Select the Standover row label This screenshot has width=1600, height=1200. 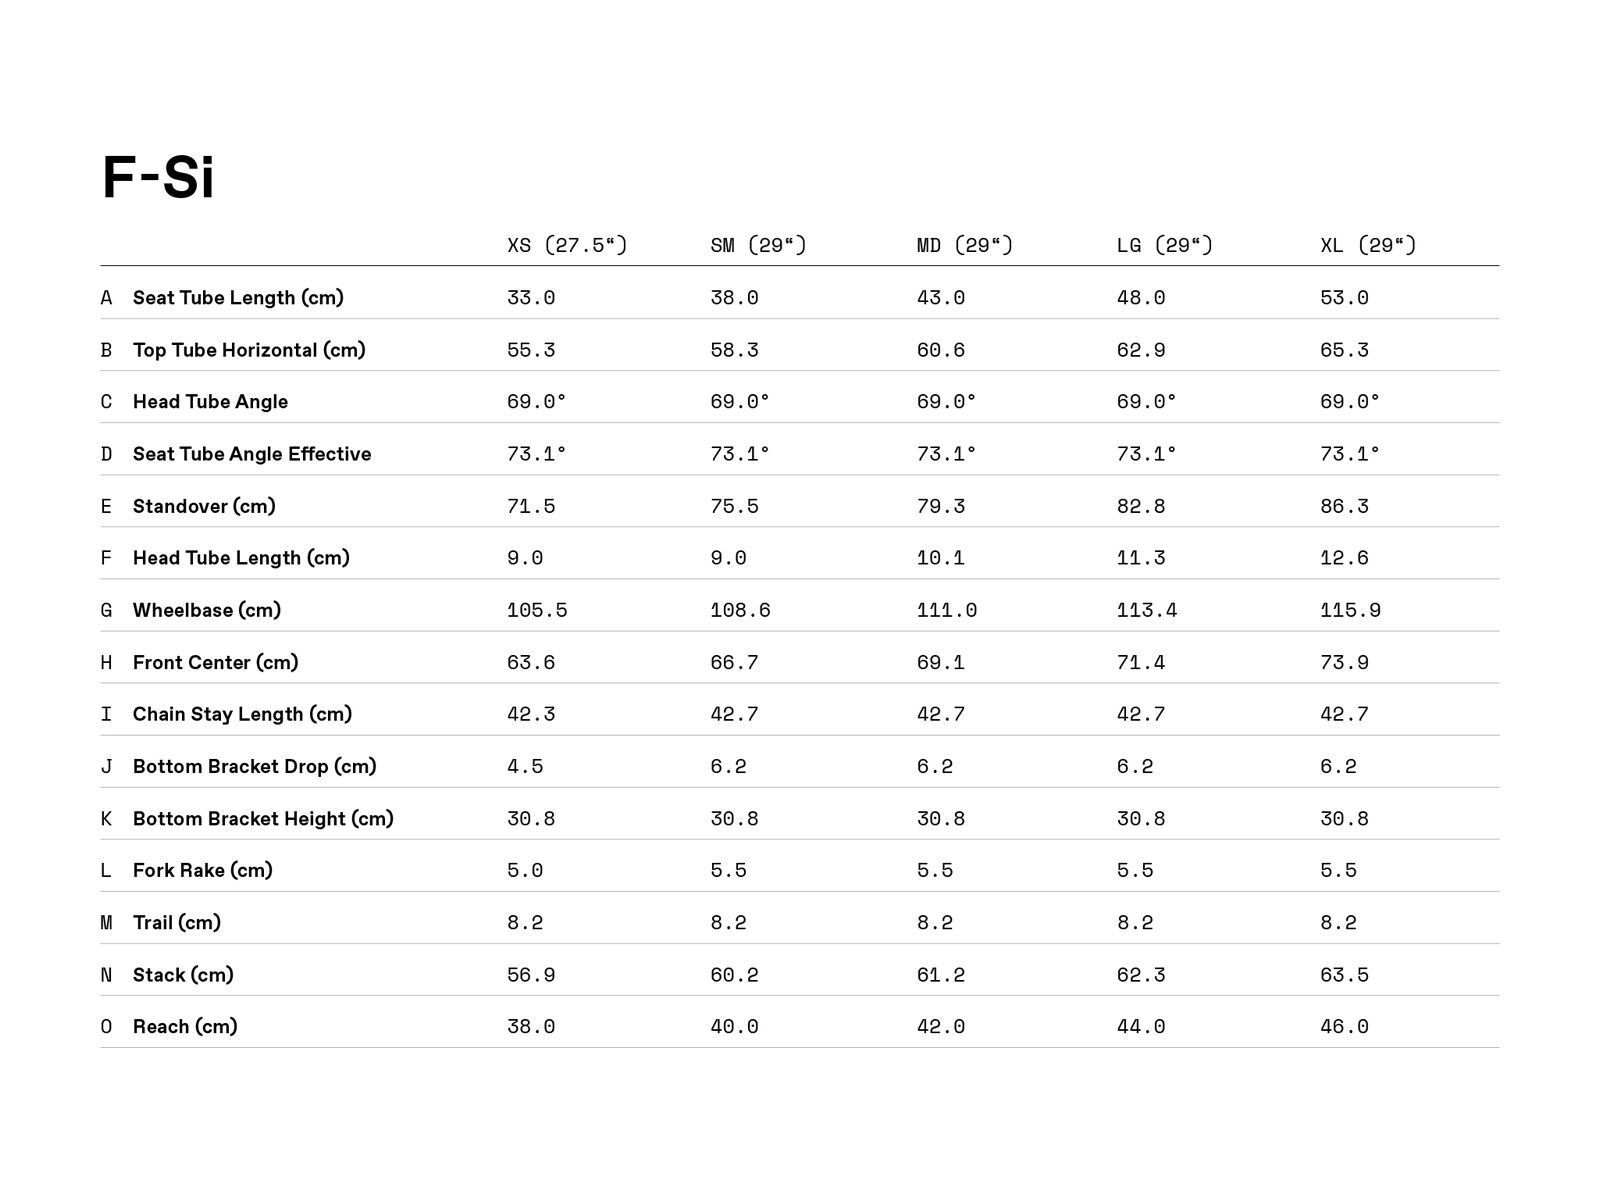coord(204,506)
